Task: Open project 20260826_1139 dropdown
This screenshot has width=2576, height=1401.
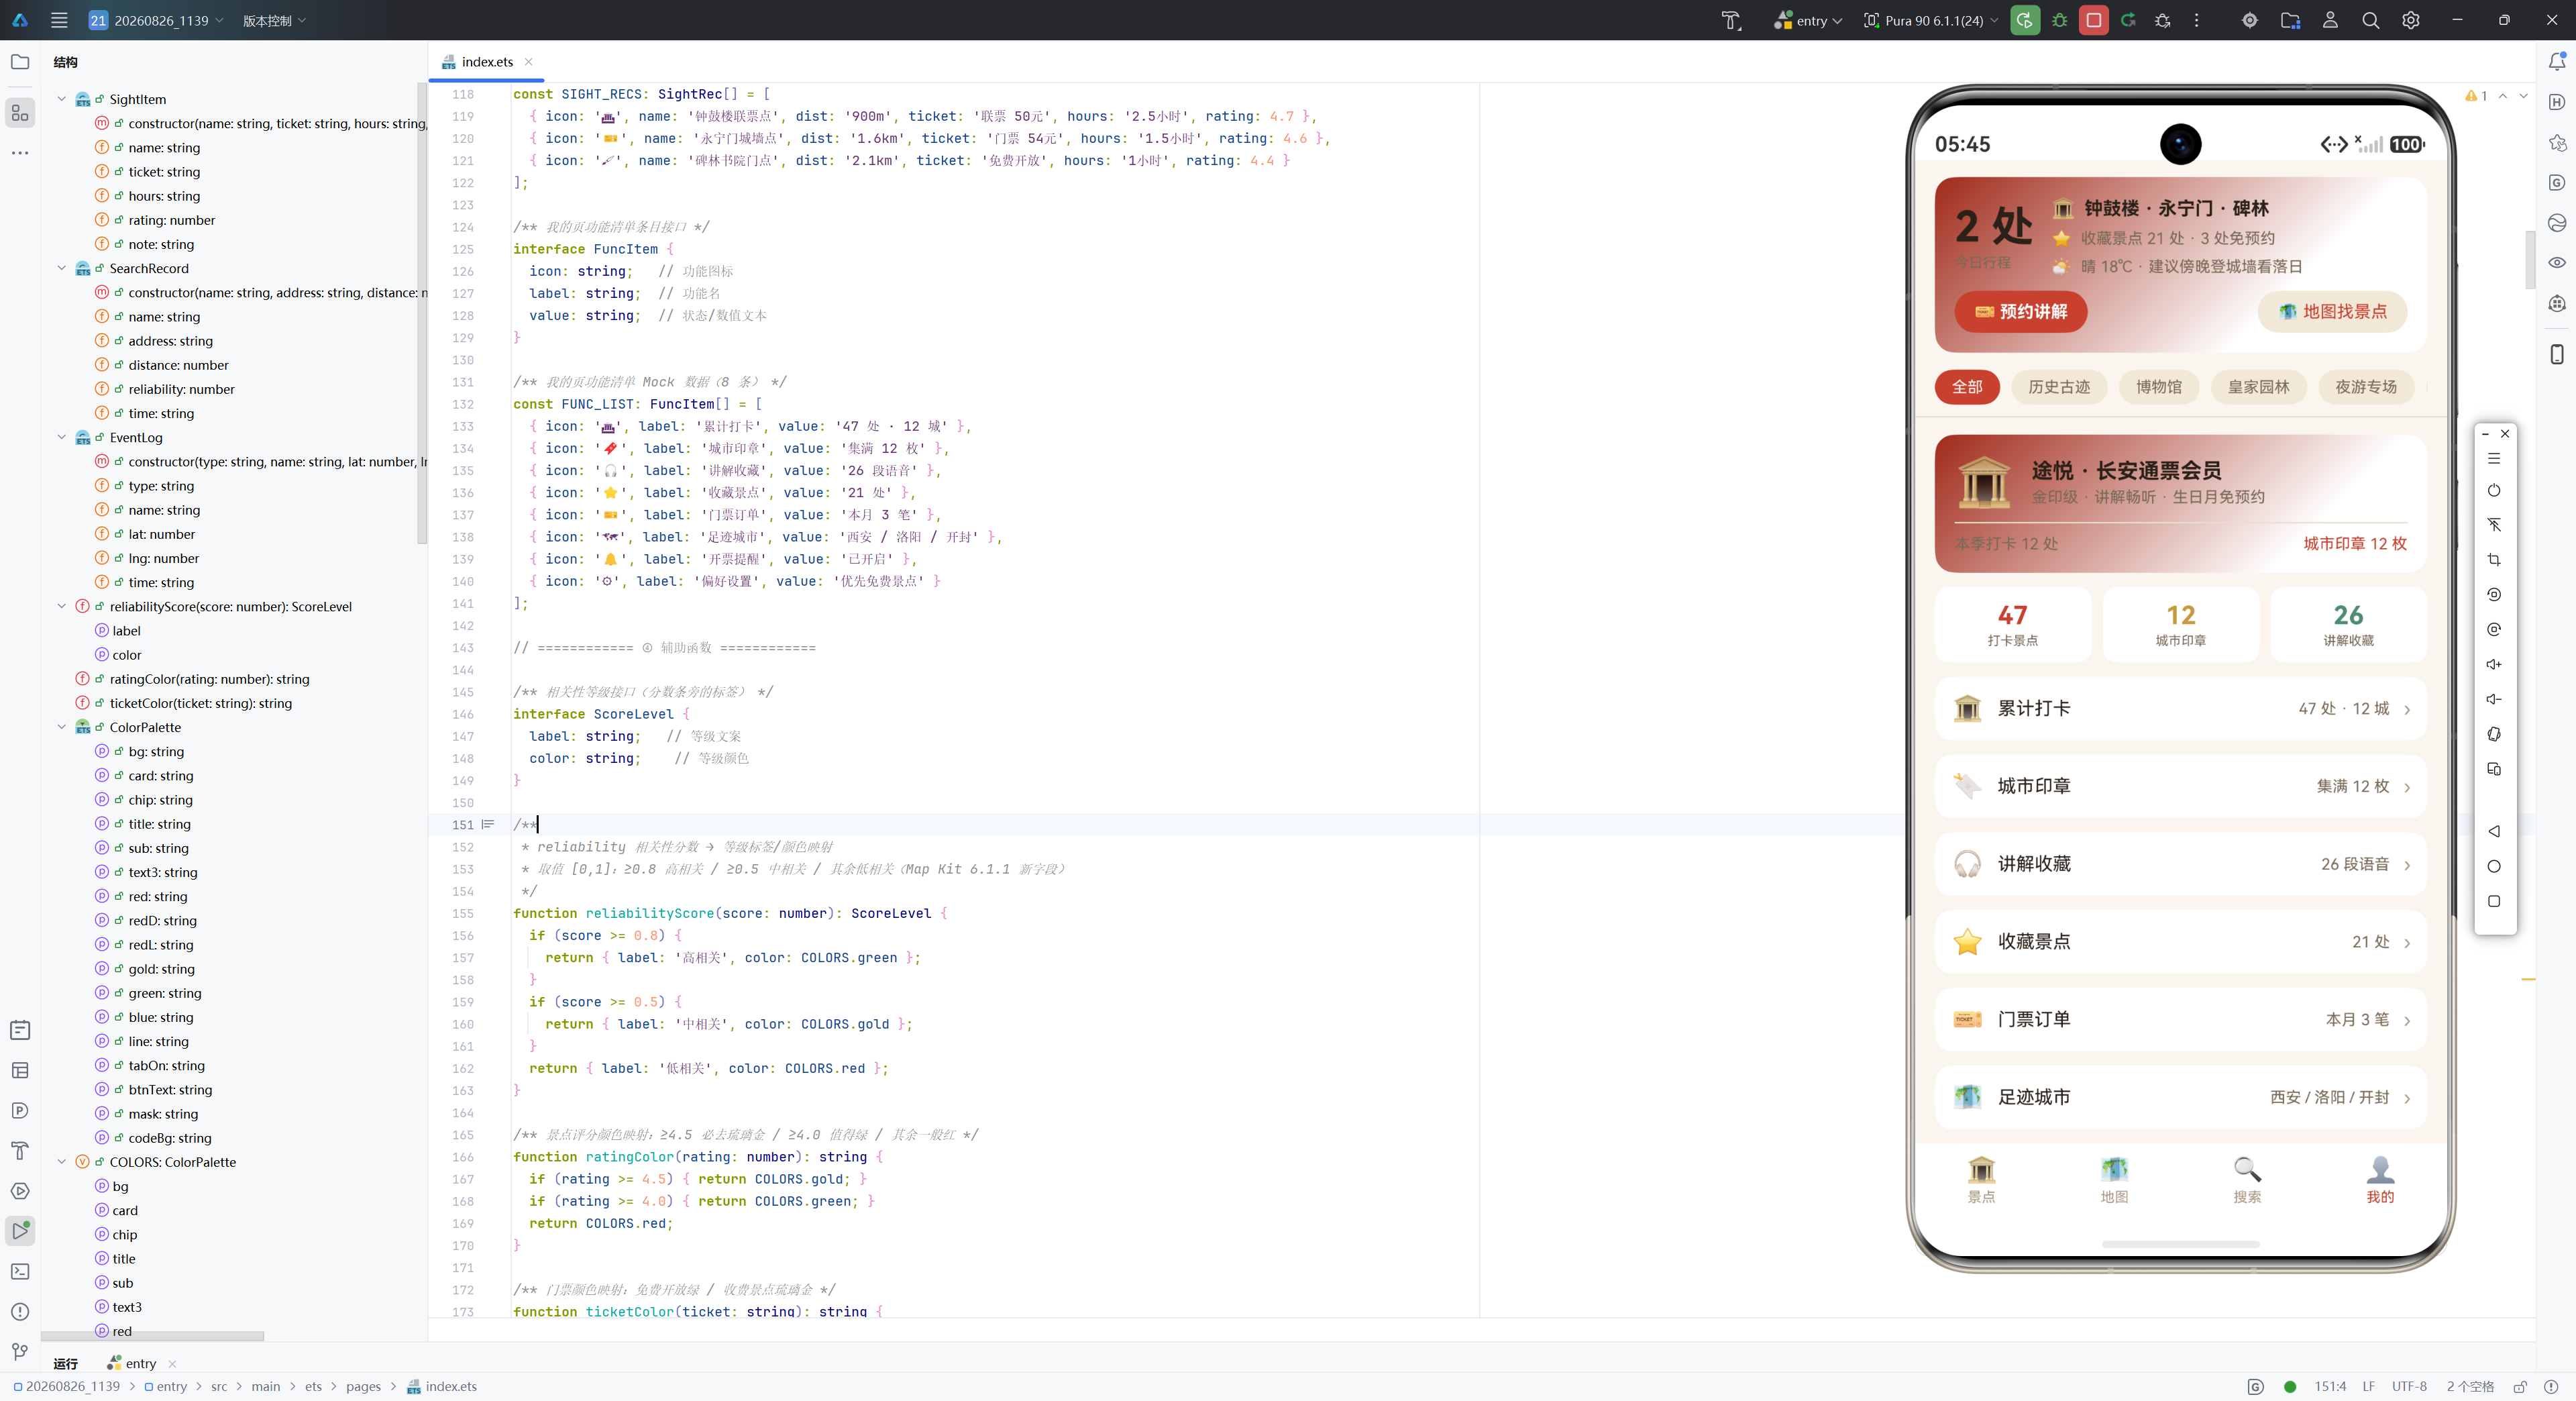Action: (156, 20)
